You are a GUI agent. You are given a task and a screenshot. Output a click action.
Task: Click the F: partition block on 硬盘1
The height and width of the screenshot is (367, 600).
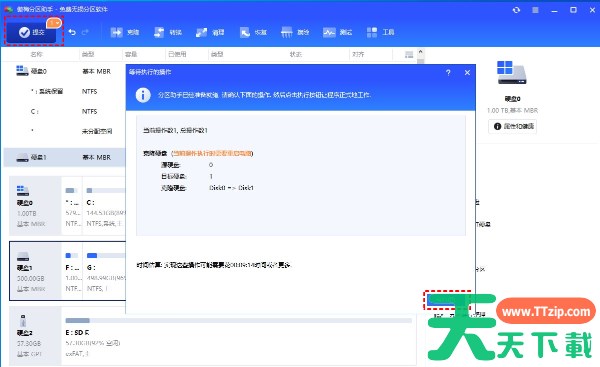pos(72,271)
